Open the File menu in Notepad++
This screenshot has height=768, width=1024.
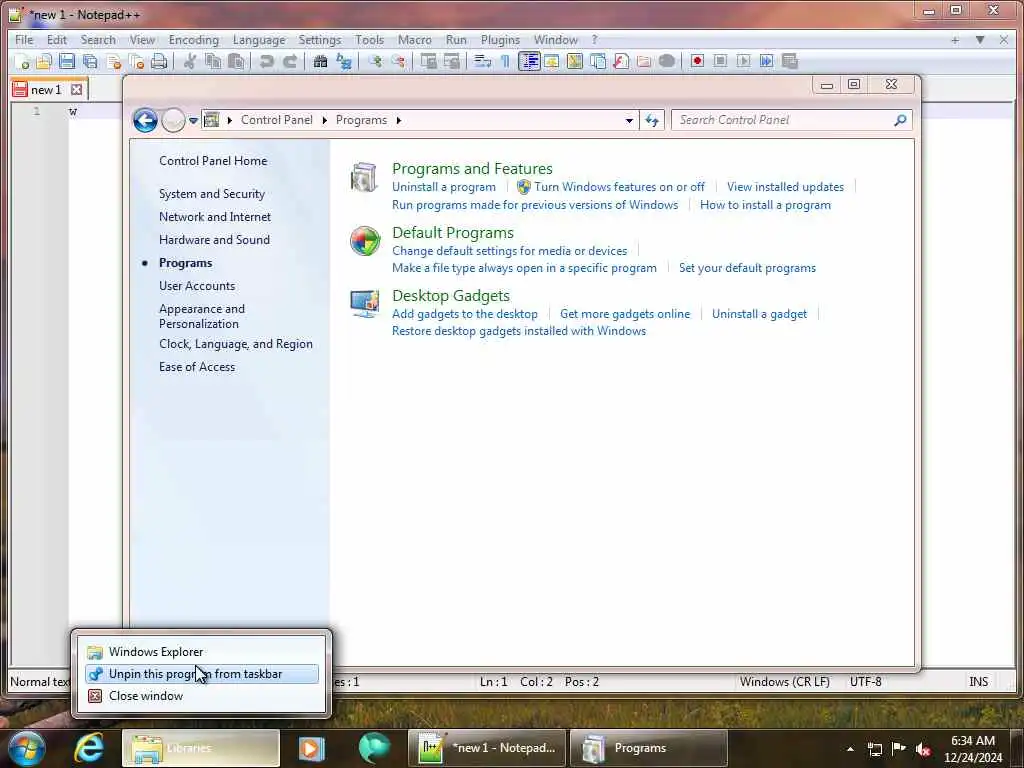24,40
